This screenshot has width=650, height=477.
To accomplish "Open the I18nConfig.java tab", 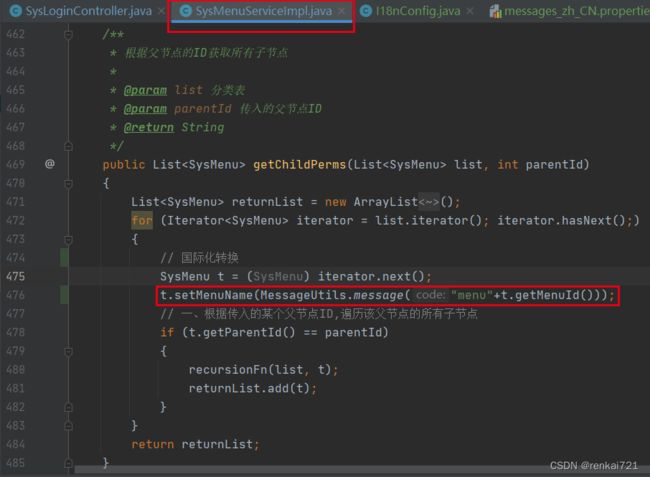I will click(x=418, y=11).
